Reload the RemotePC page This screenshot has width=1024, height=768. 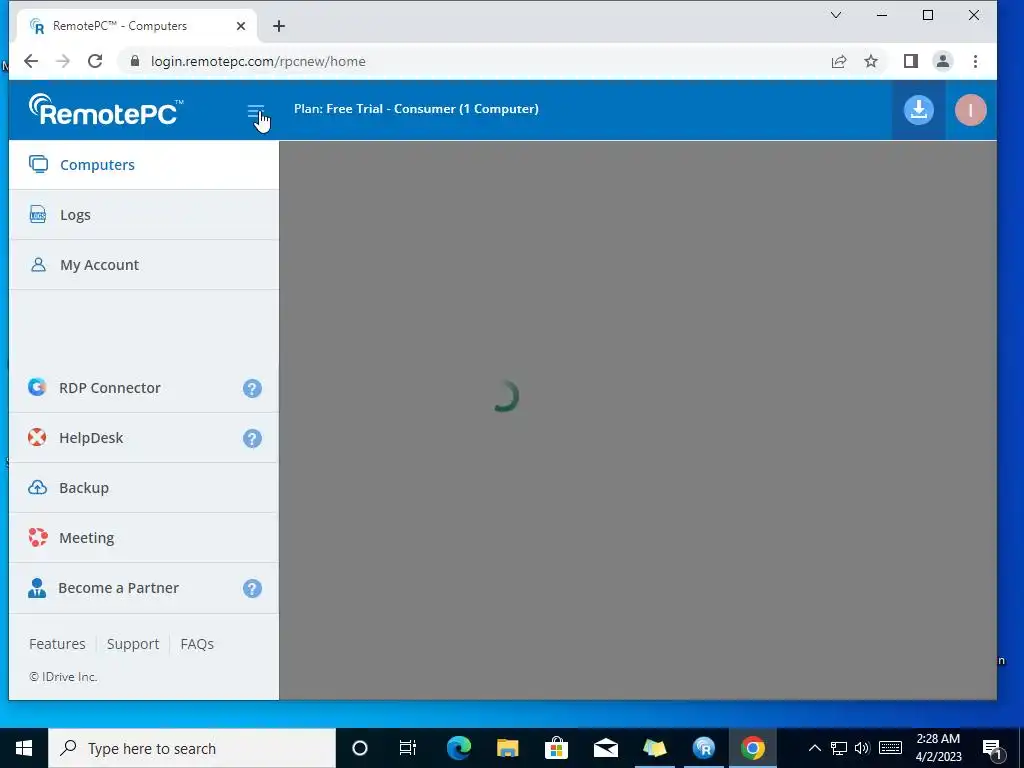[95, 61]
